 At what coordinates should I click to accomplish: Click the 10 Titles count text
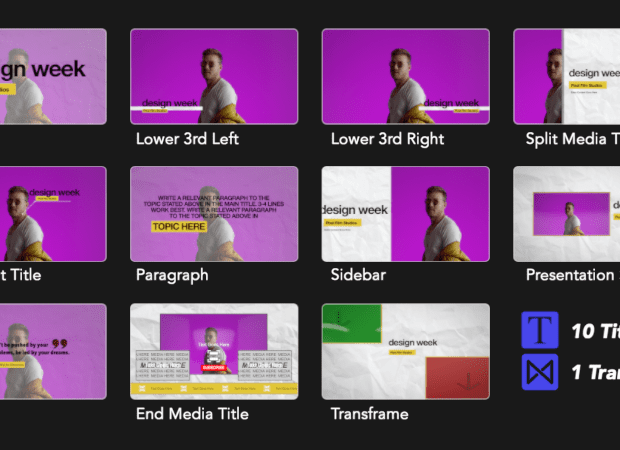coord(595,331)
